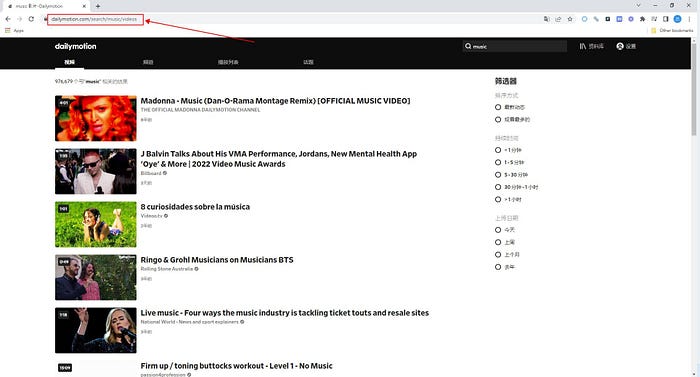Click the magnifier icon in Dailymotion search
This screenshot has height=377, width=700.
click(468, 46)
